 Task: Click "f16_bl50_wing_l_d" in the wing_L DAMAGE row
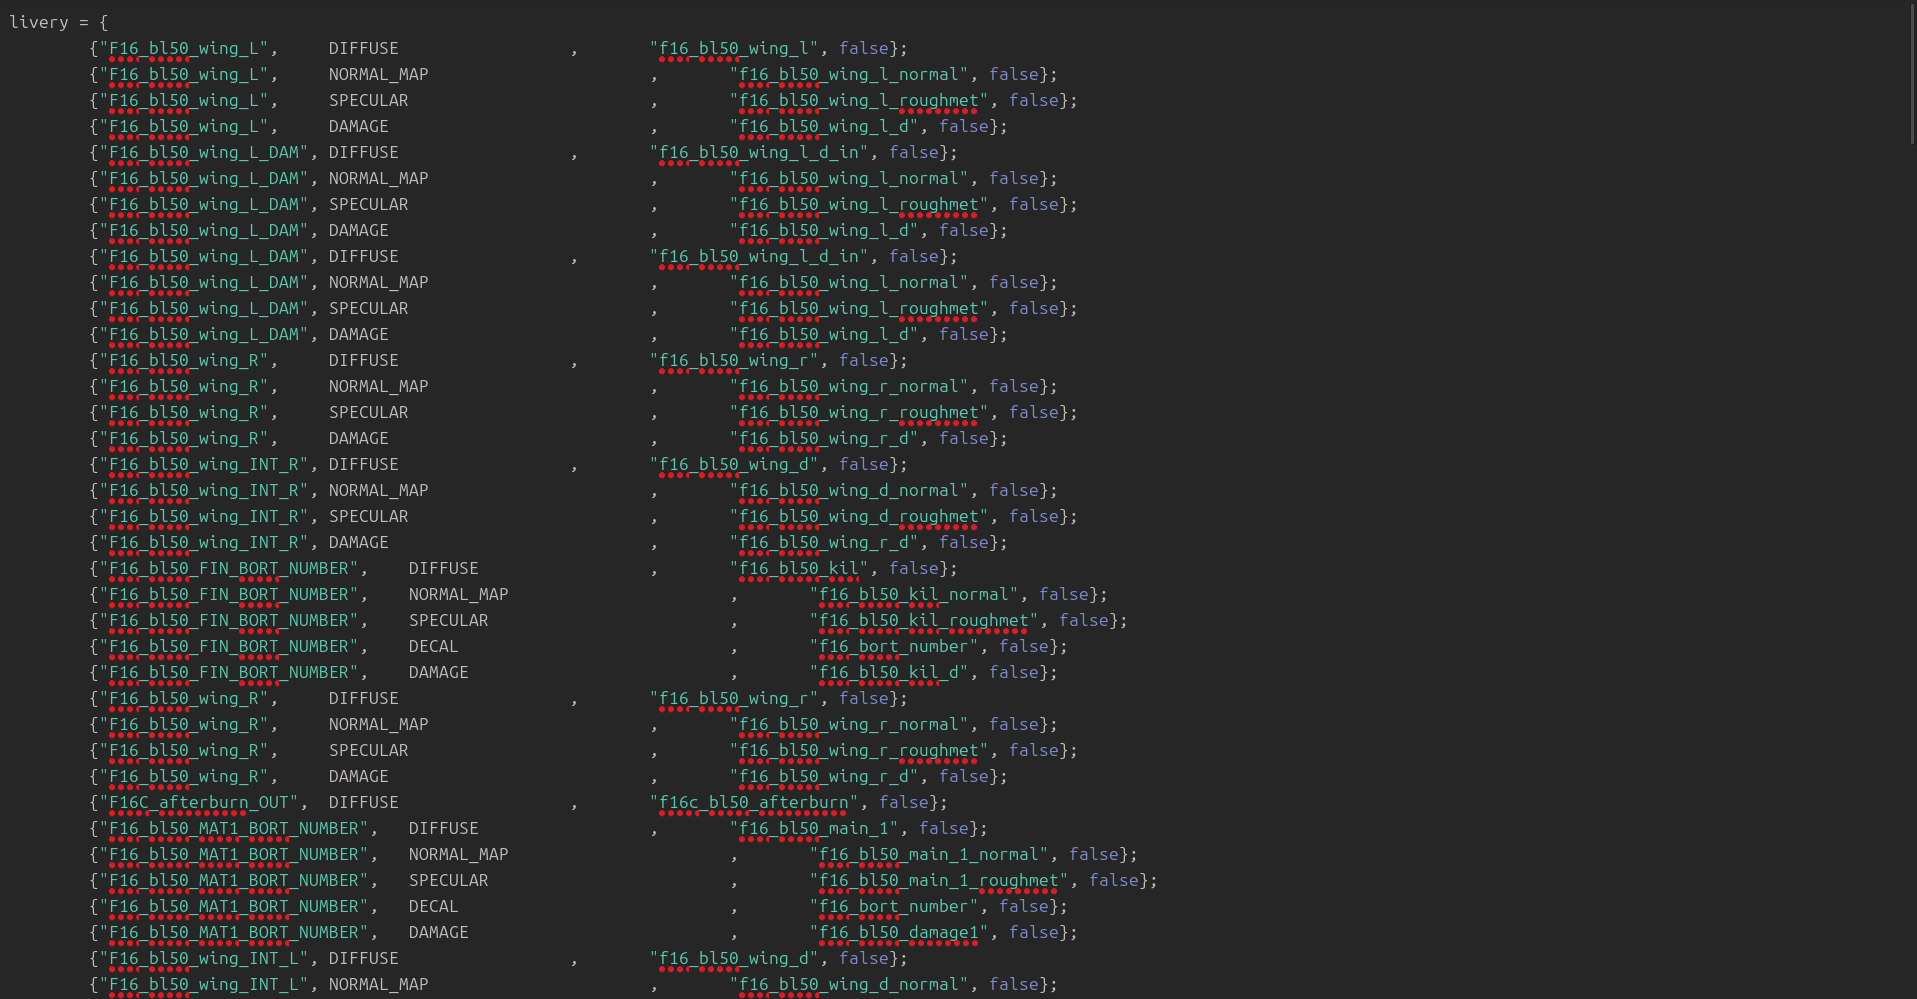coord(824,126)
